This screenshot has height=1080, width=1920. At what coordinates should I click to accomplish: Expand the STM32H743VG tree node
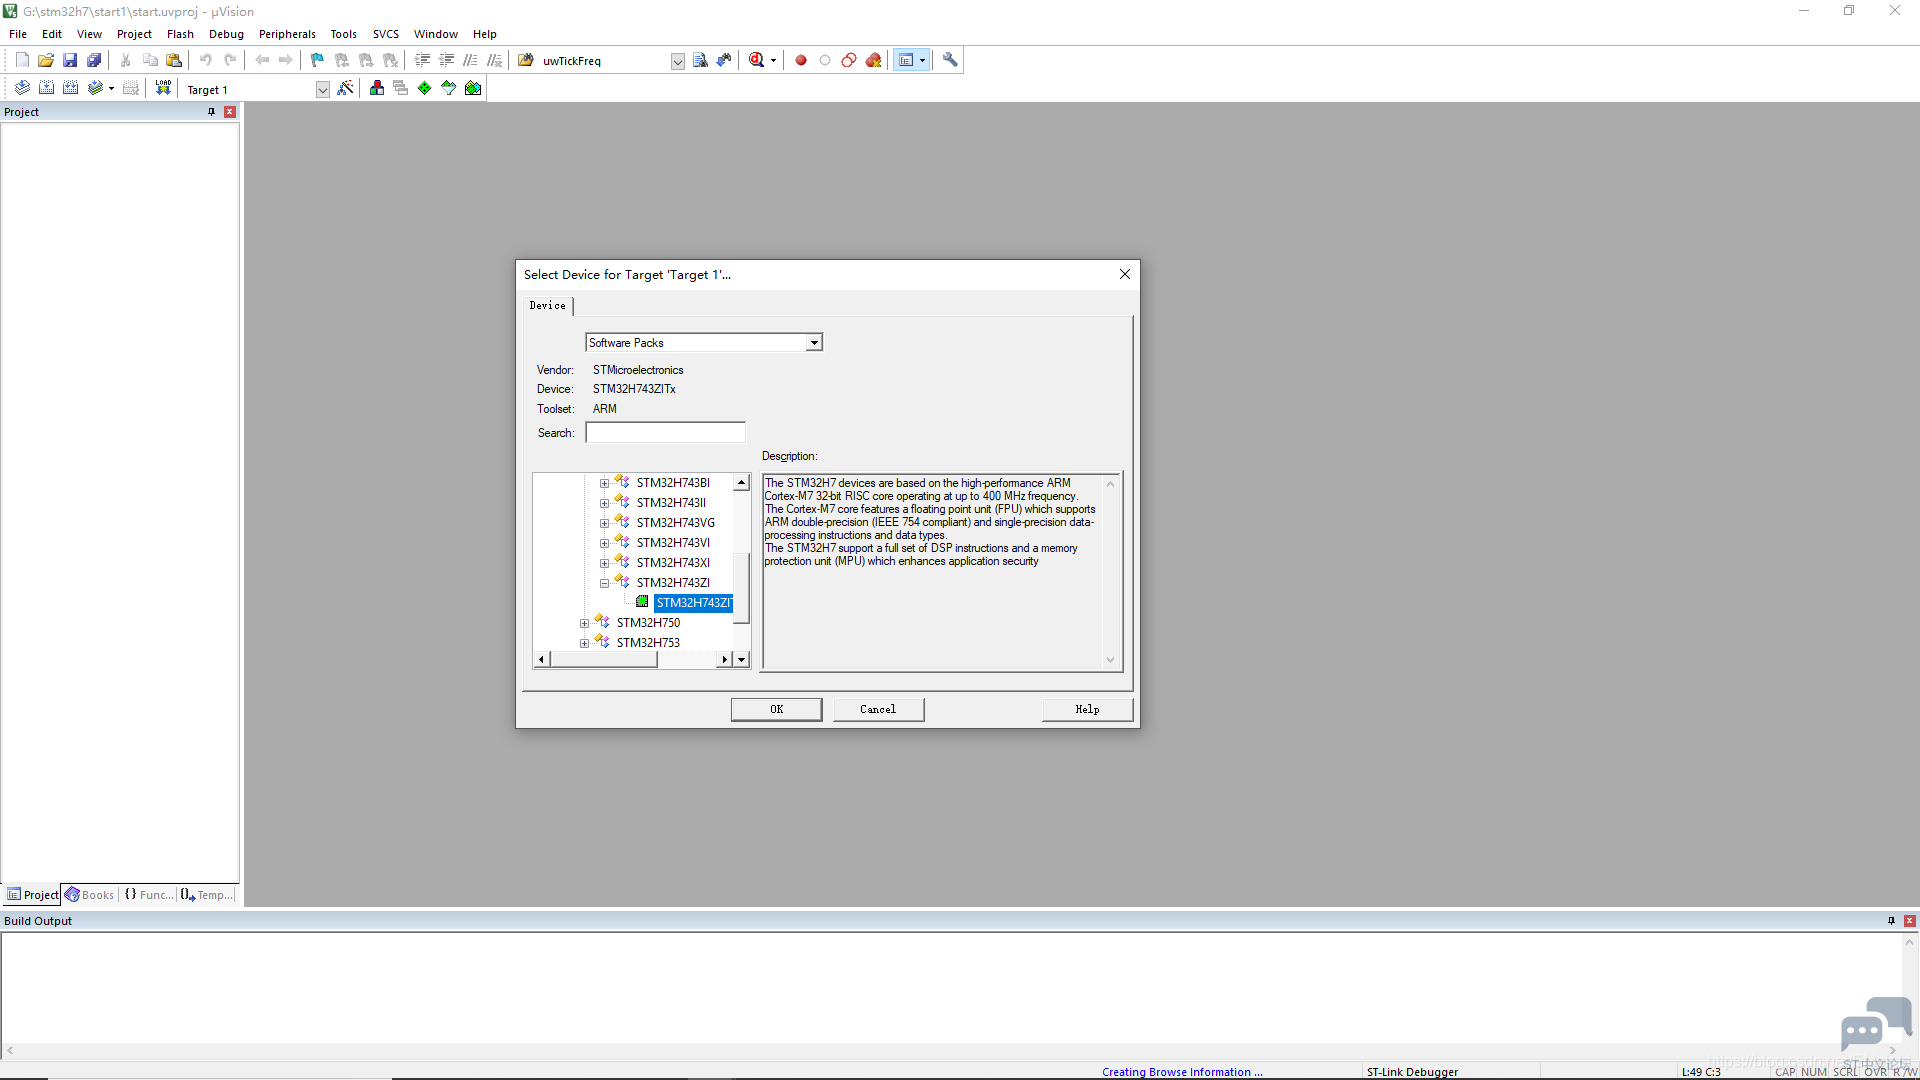604,524
